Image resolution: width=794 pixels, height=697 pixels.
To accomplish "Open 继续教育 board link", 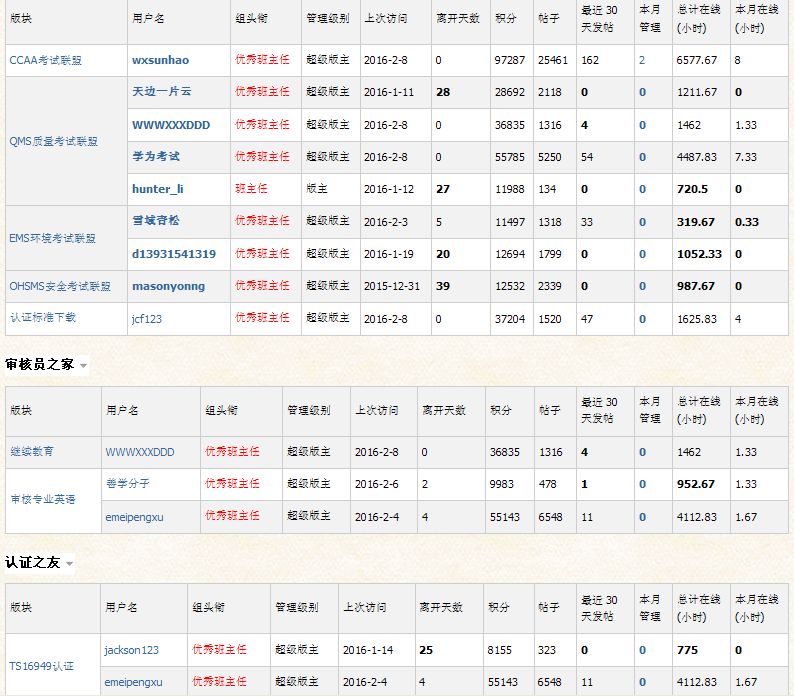I will 32,451.
